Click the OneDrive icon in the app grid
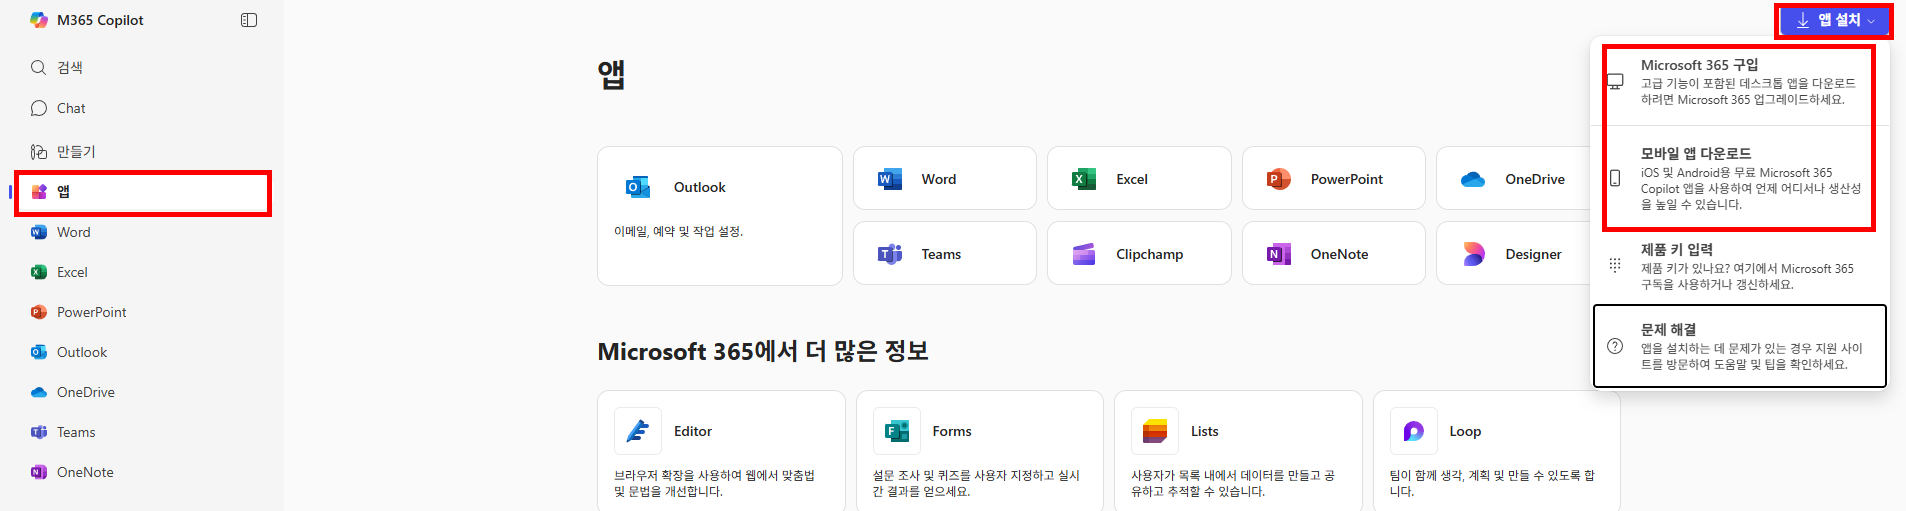 click(1472, 180)
